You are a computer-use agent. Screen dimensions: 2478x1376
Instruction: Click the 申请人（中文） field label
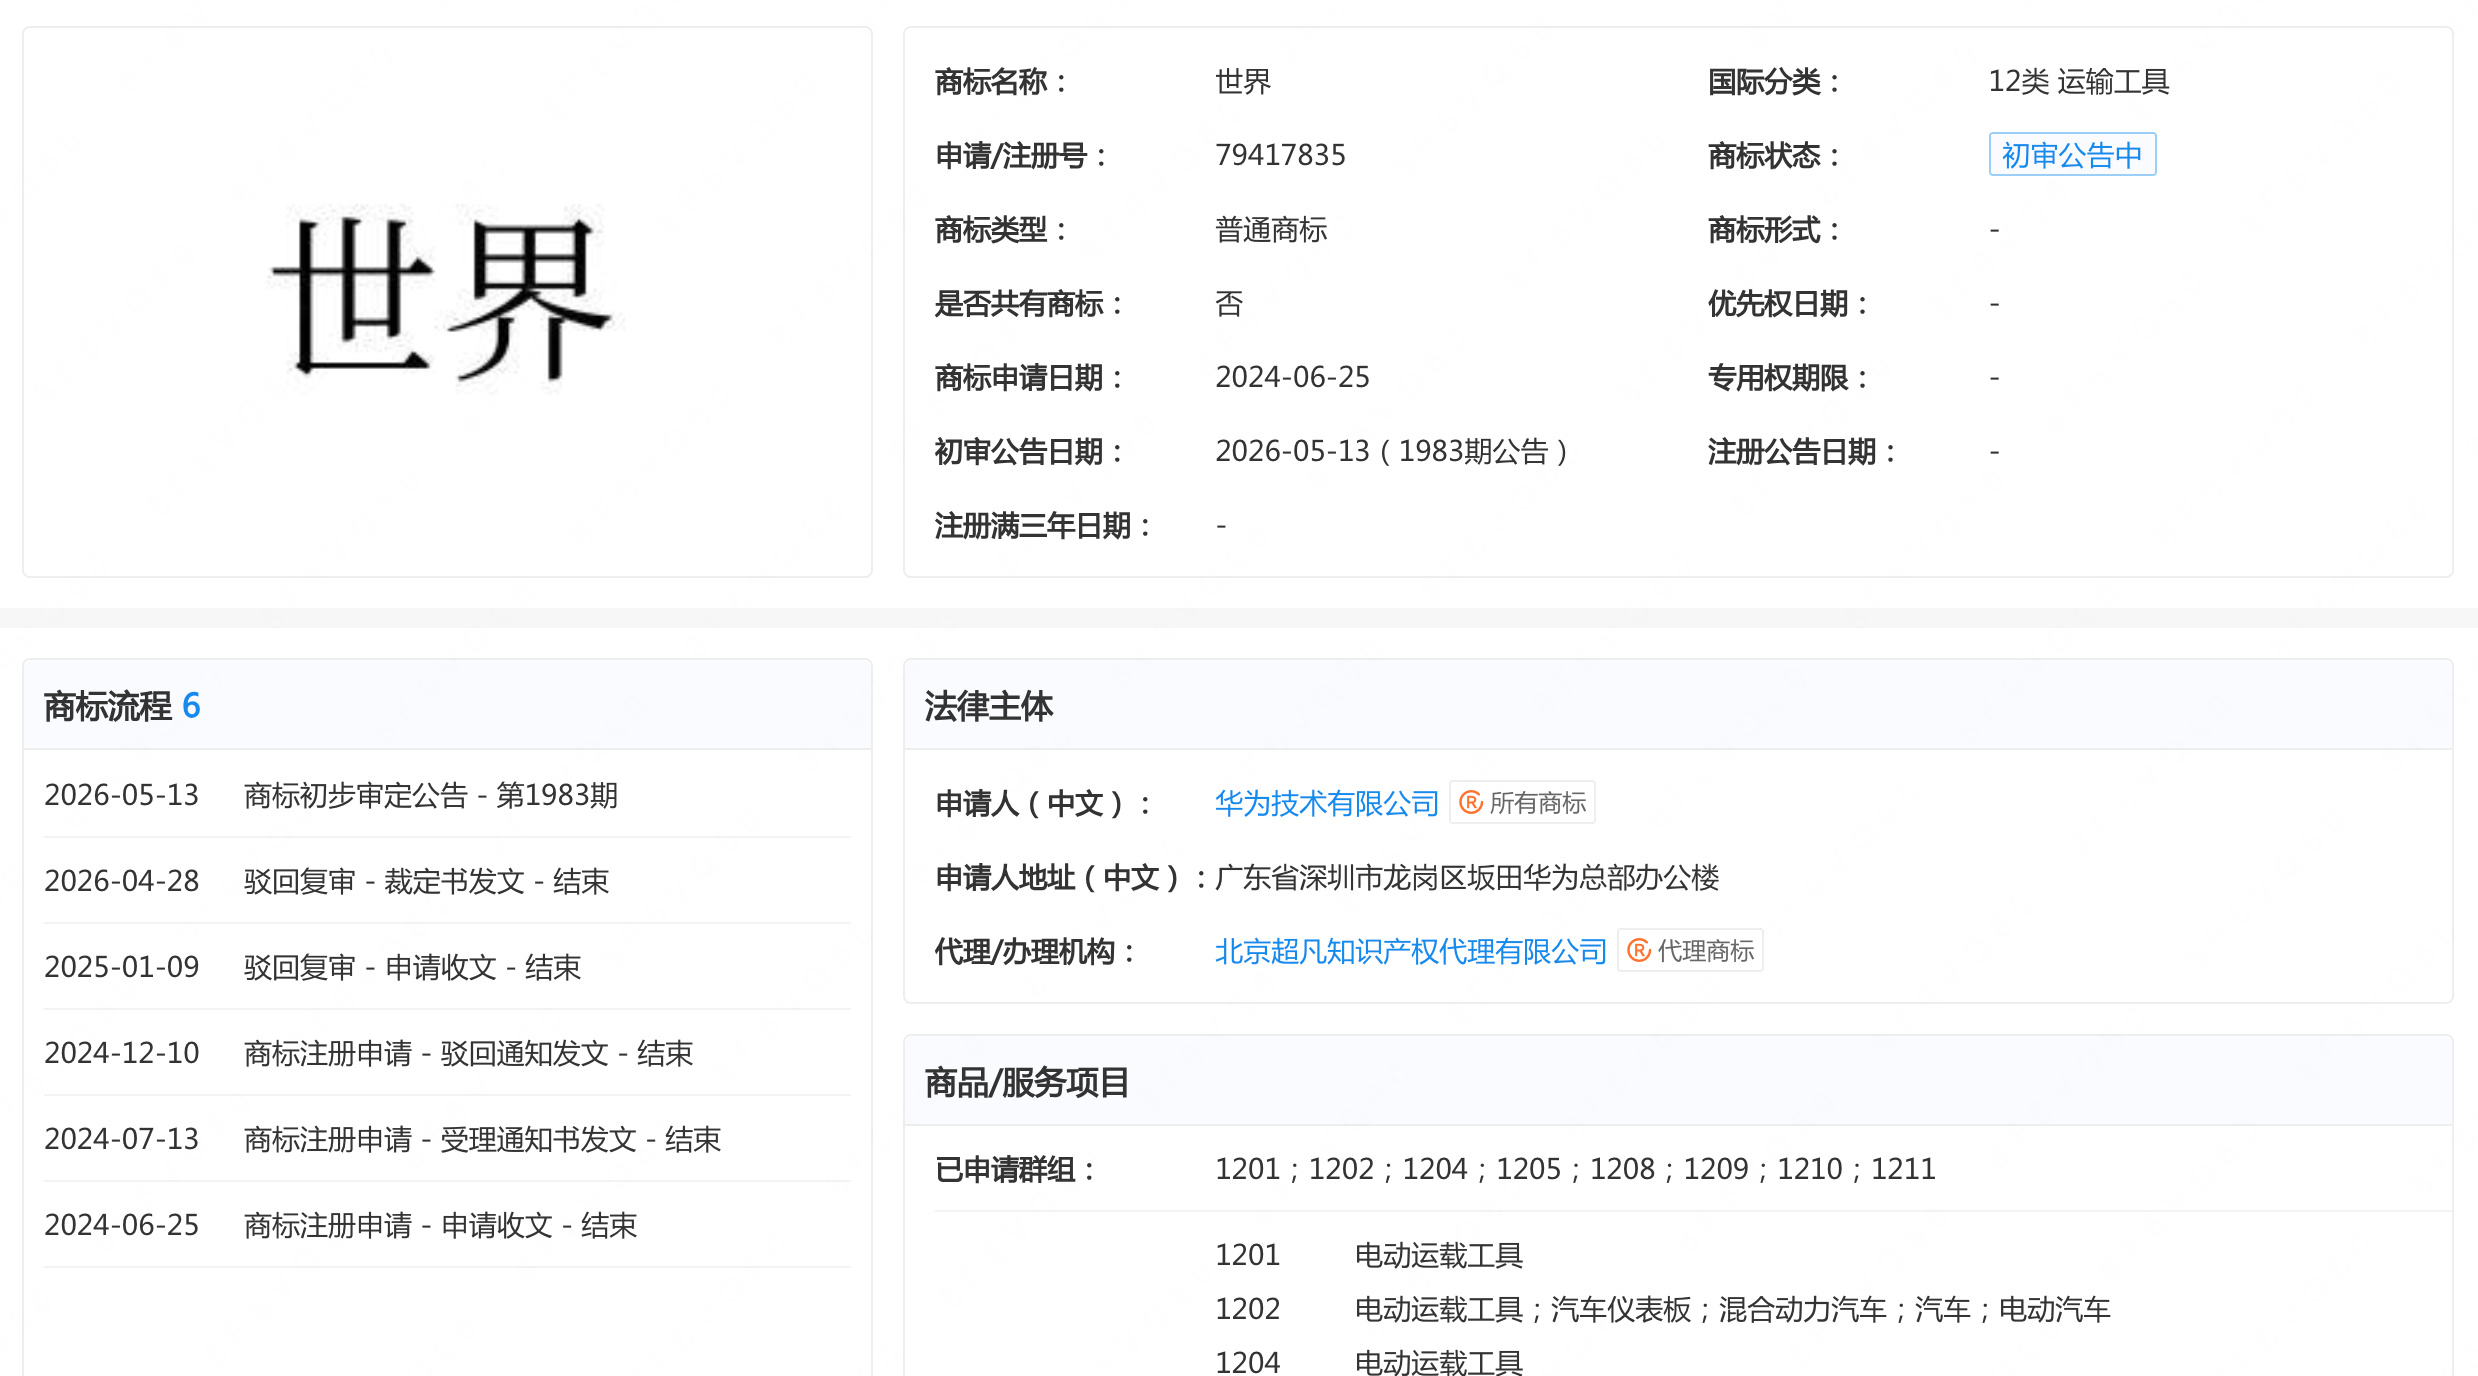tap(1044, 803)
